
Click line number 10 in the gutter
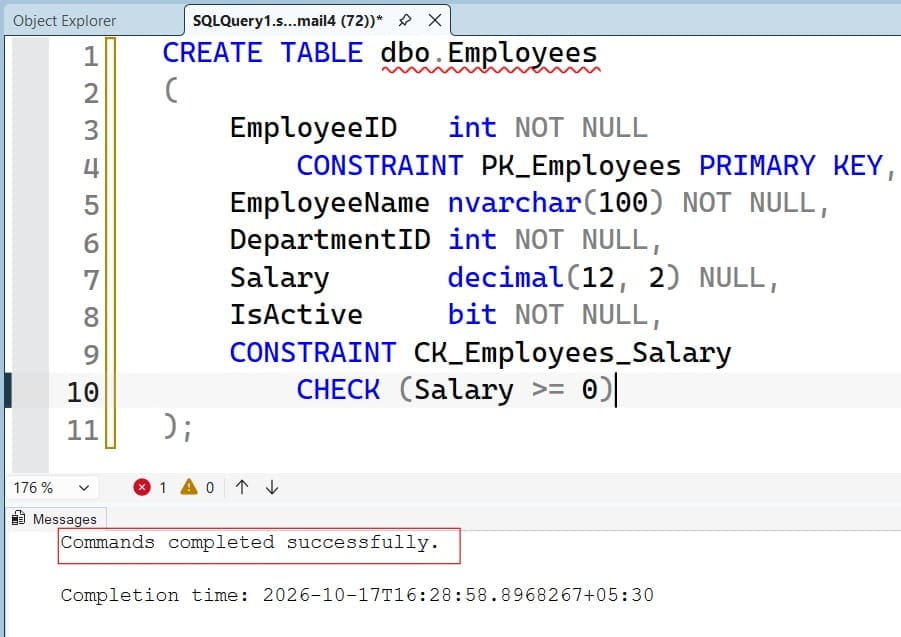(x=83, y=393)
